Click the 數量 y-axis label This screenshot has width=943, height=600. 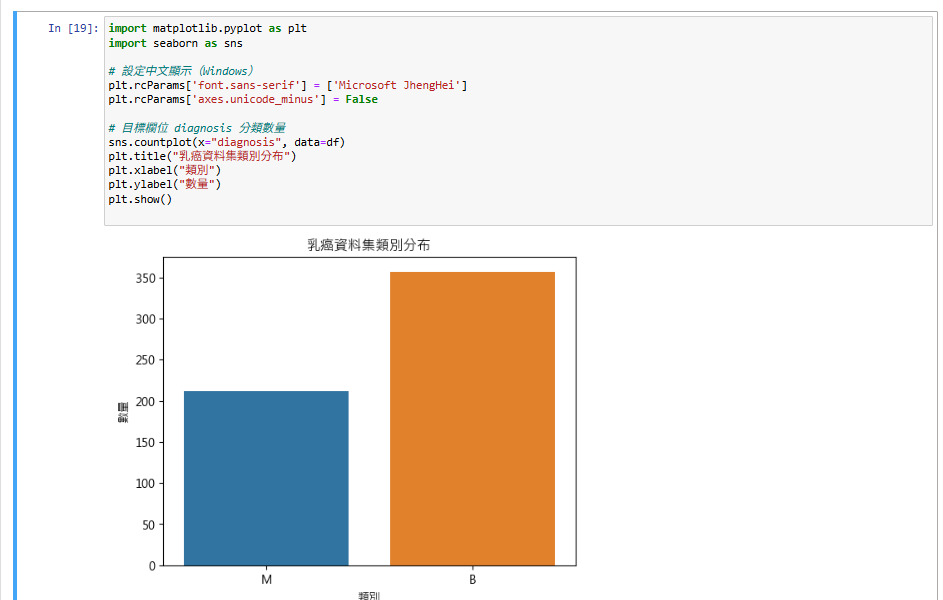(x=123, y=412)
